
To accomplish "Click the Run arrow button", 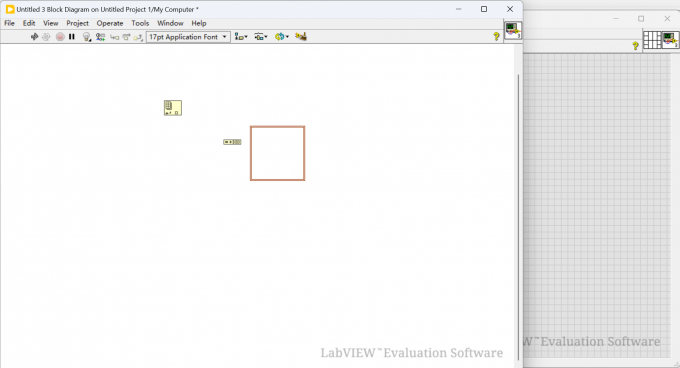I will coord(34,37).
